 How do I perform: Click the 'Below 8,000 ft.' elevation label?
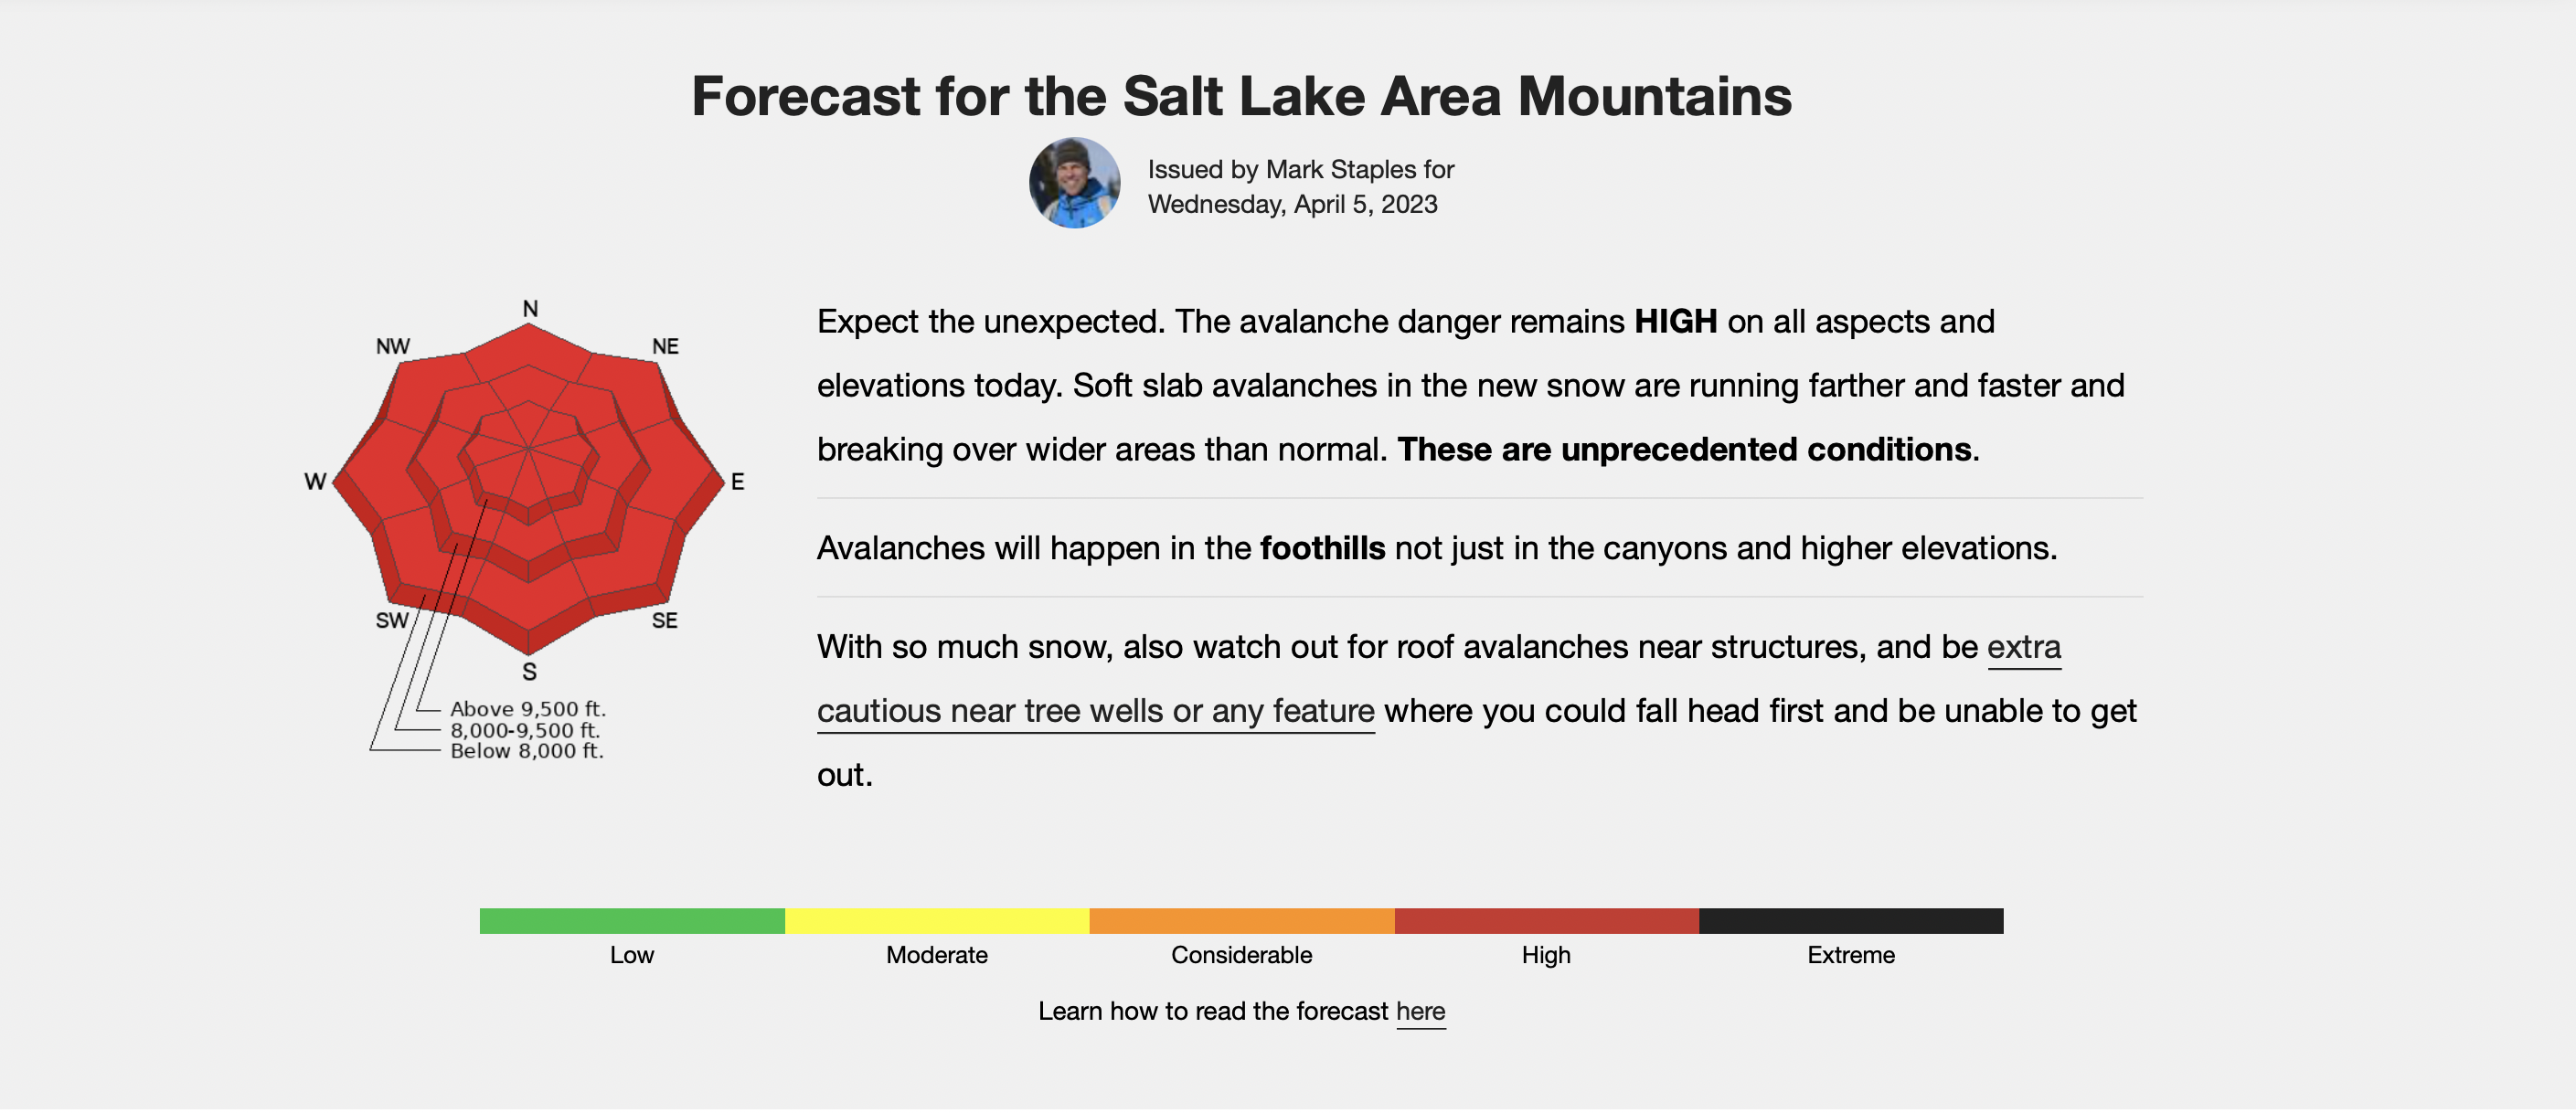click(527, 751)
